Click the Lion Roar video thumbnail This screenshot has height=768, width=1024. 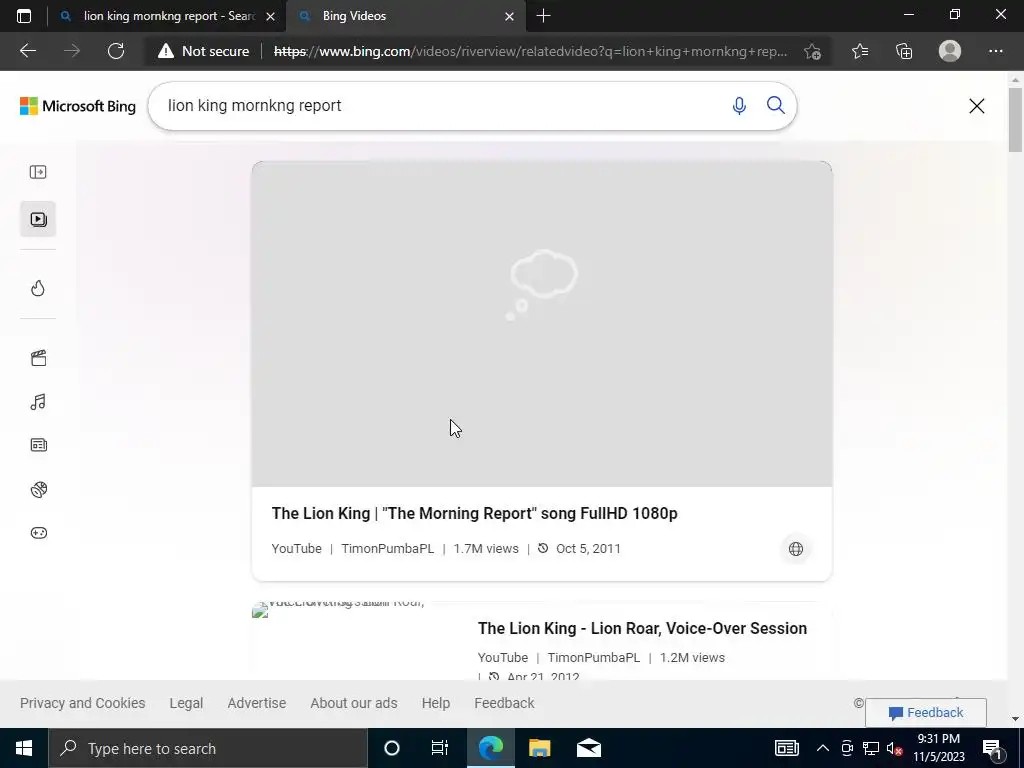pyautogui.click(x=357, y=640)
